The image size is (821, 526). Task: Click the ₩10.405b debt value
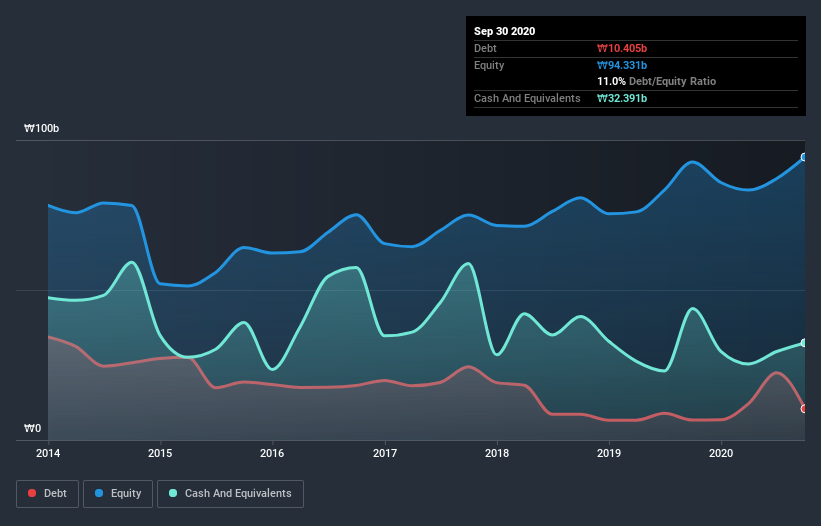click(622, 48)
